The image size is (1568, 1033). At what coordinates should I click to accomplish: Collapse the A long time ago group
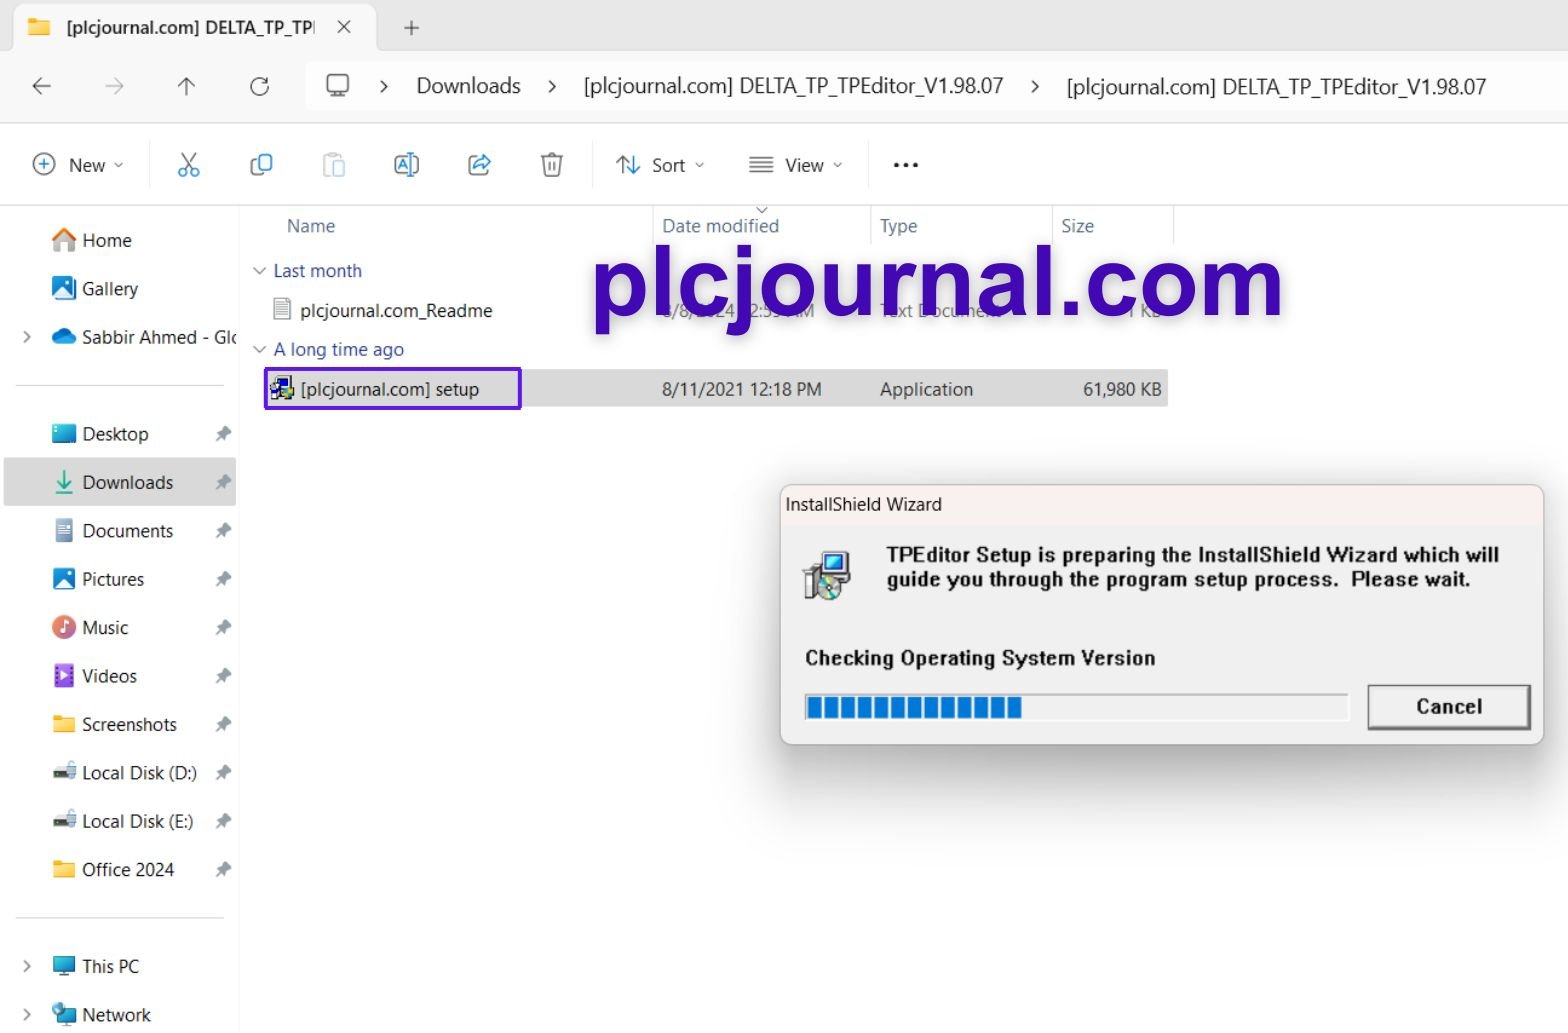tap(260, 349)
